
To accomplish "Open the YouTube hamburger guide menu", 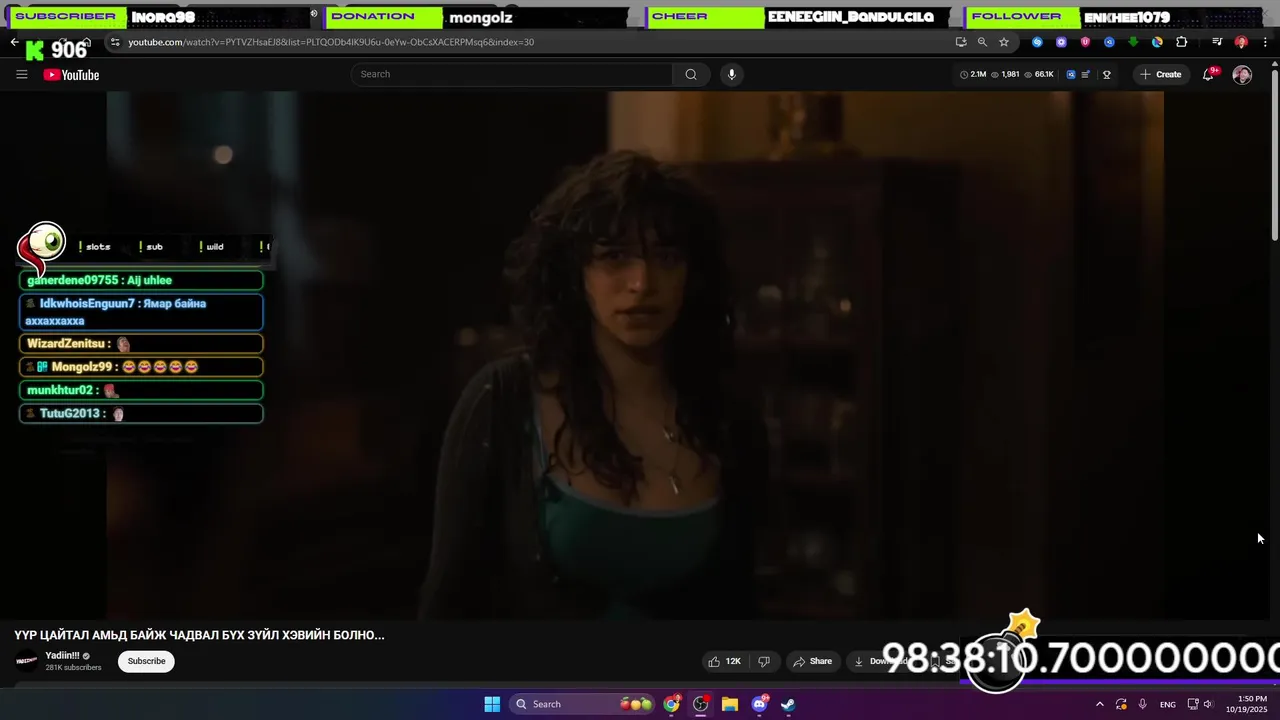I will (22, 75).
